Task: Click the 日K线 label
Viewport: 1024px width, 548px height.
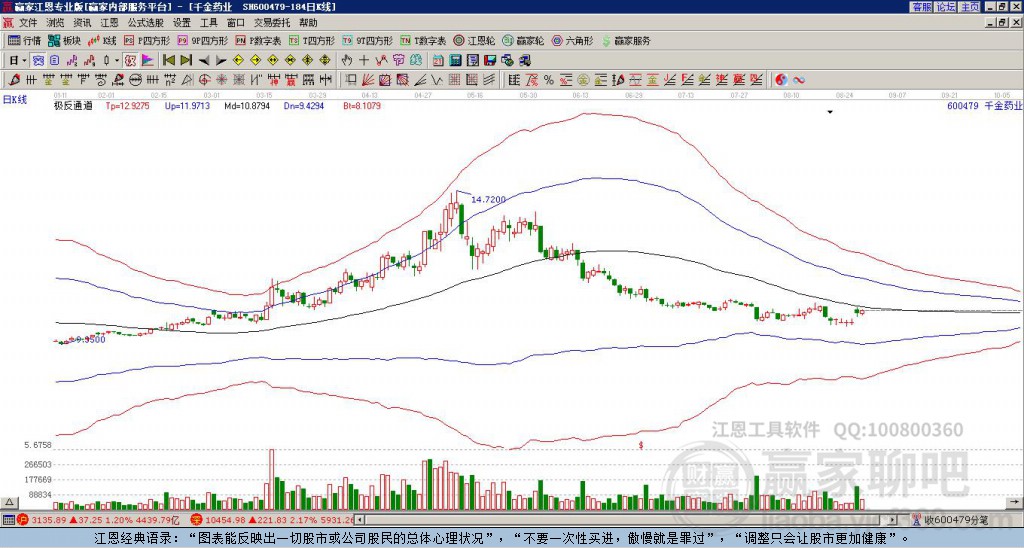Action: click(15, 100)
